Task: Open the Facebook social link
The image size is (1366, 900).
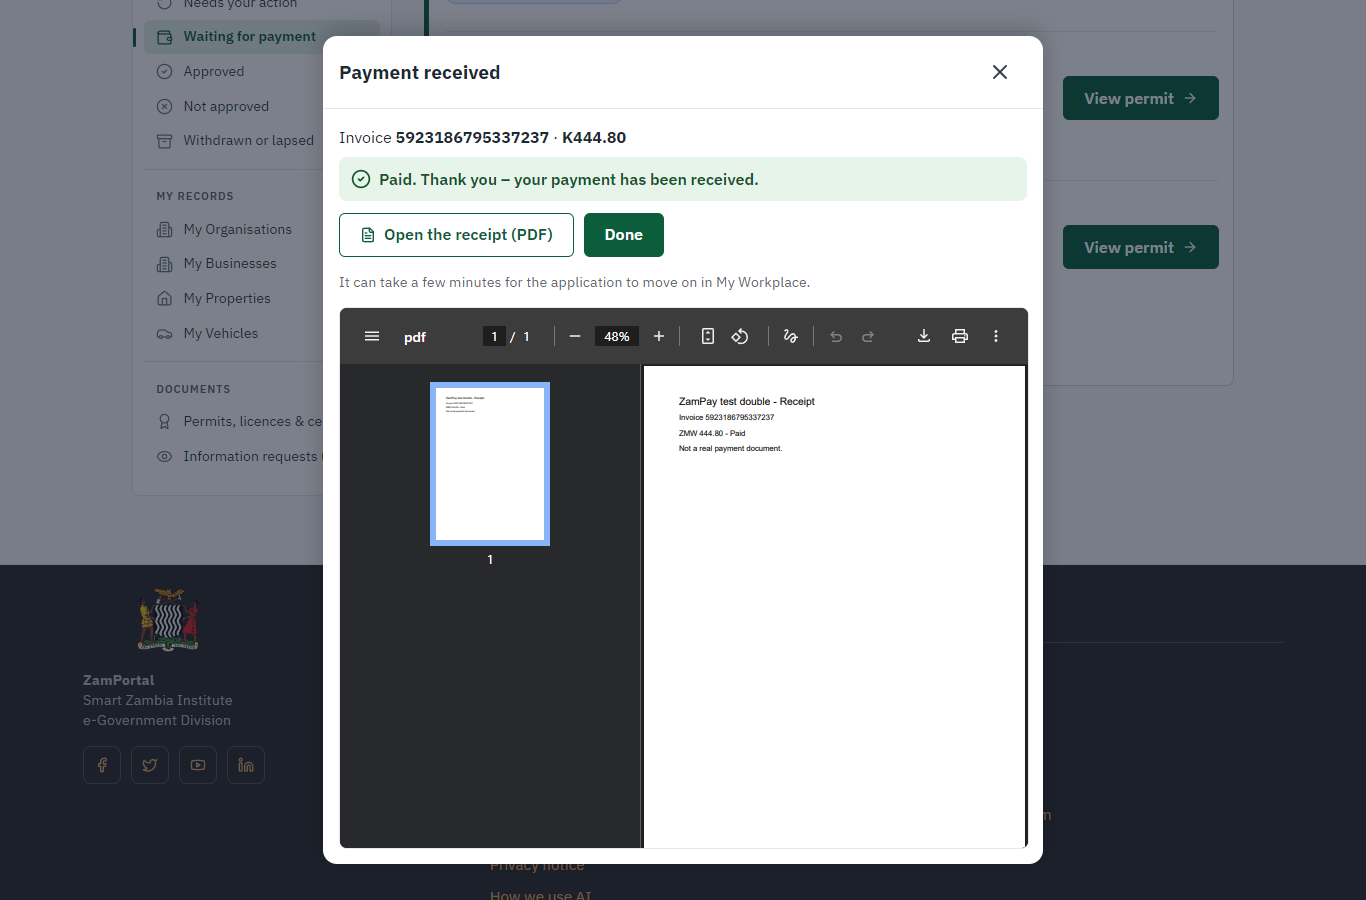Action: pyautogui.click(x=102, y=765)
